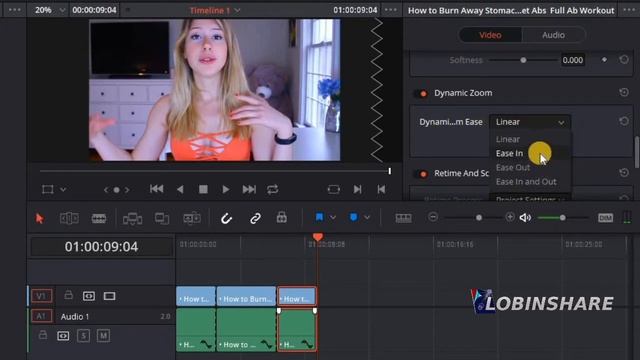Viewport: 640px width, 360px height.
Task: Expand the Transform overlay mode dropdown
Action: [63, 190]
